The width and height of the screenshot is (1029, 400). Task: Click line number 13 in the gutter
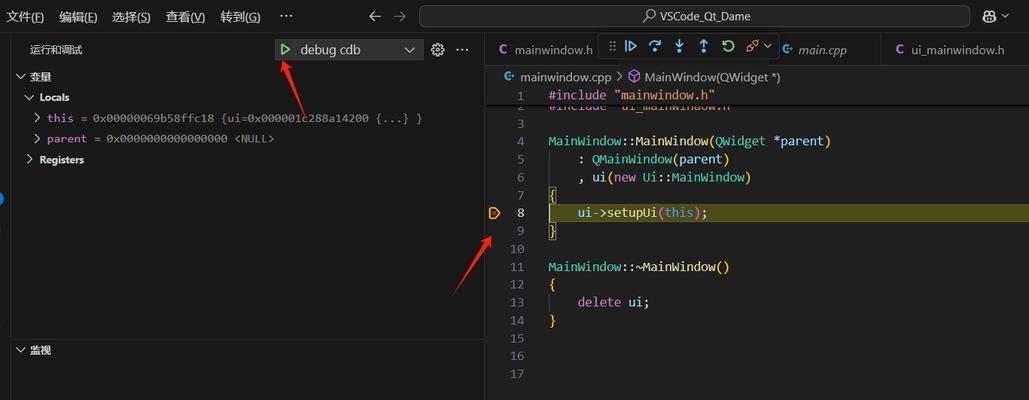click(x=518, y=302)
